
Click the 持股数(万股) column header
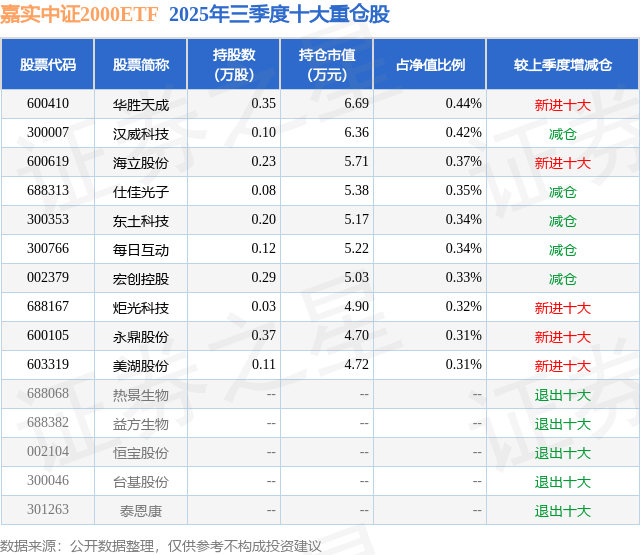[x=234, y=65]
